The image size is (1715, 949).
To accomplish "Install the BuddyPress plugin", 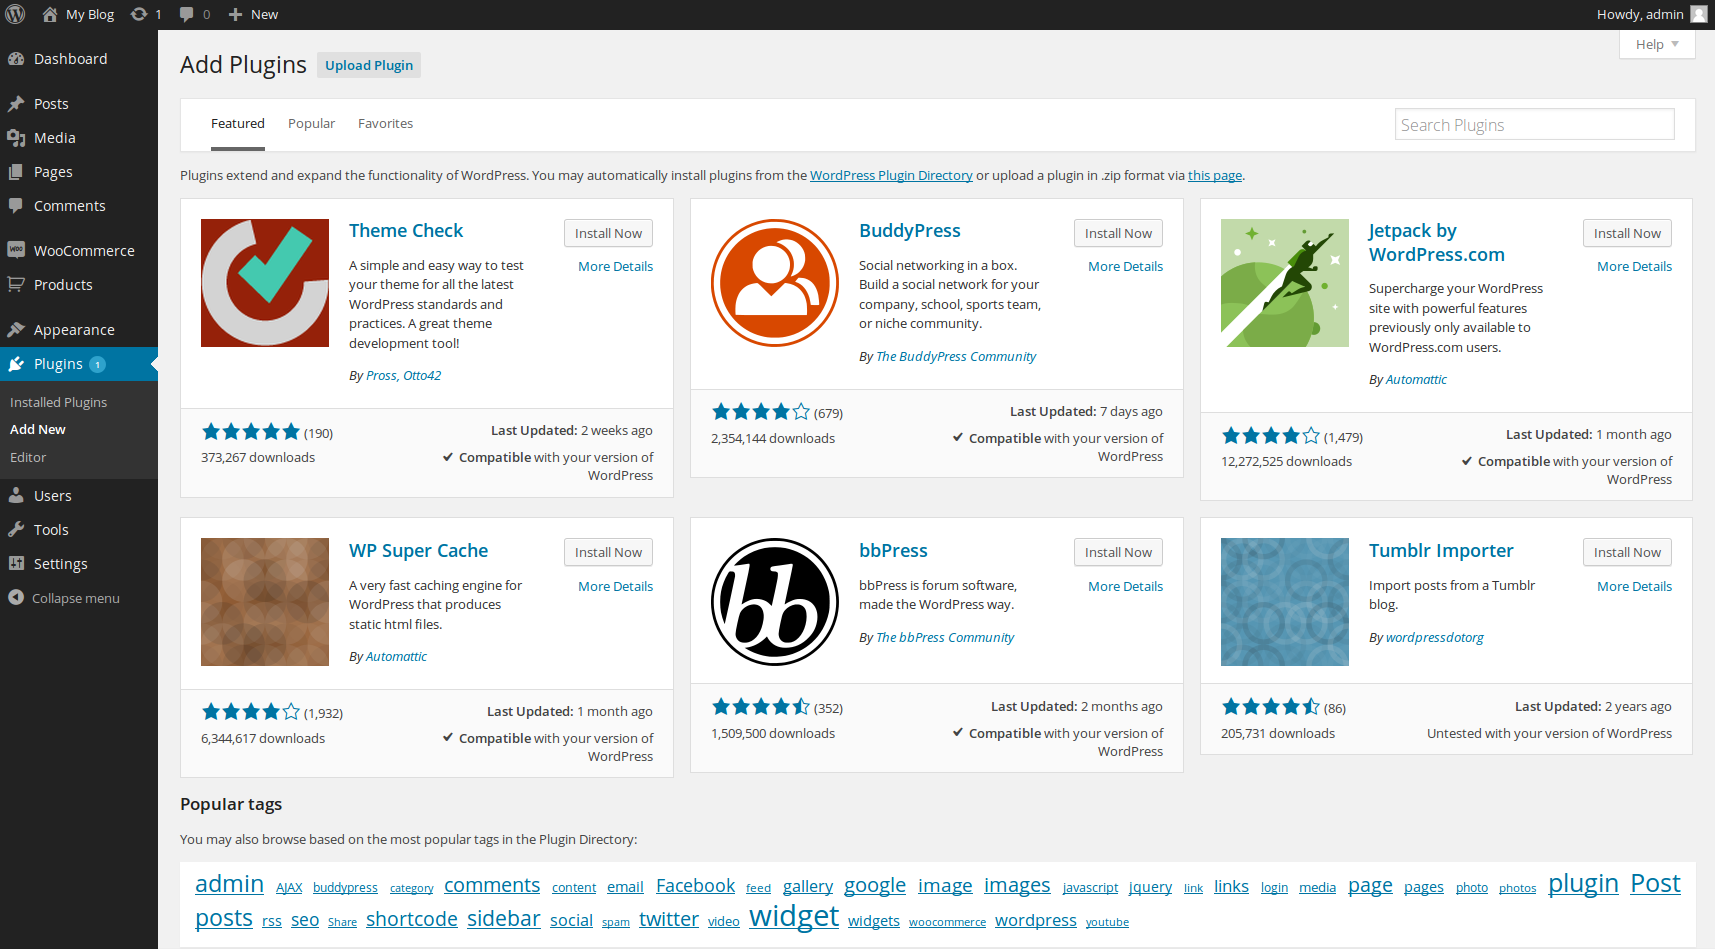I will 1118,233.
